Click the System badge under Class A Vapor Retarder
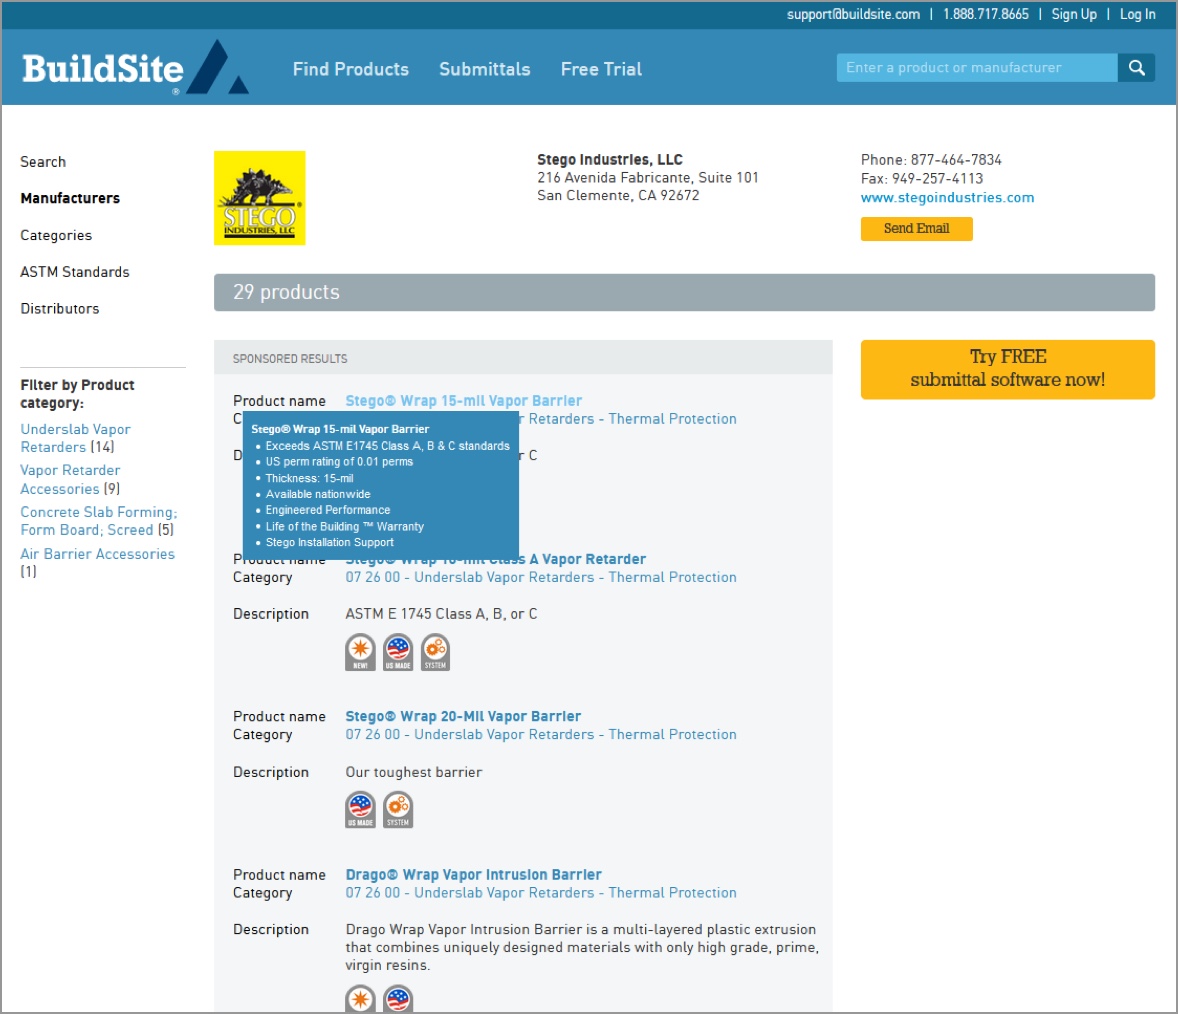Image resolution: width=1178 pixels, height=1014 pixels. point(436,652)
